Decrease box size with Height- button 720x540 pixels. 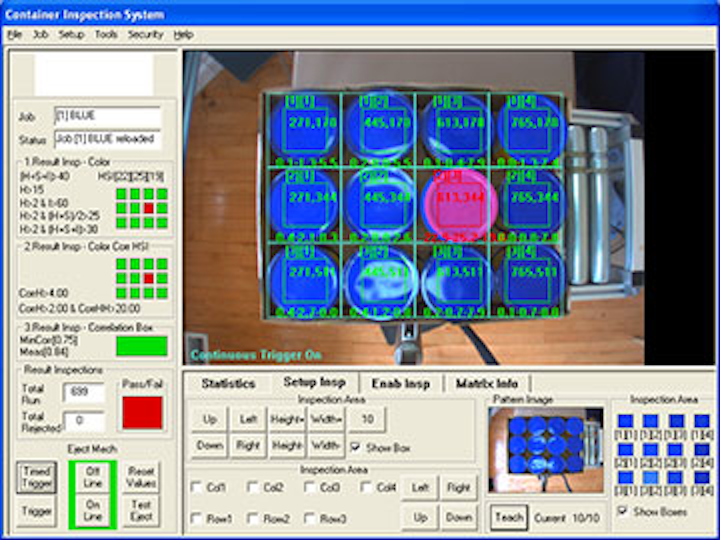(x=287, y=445)
